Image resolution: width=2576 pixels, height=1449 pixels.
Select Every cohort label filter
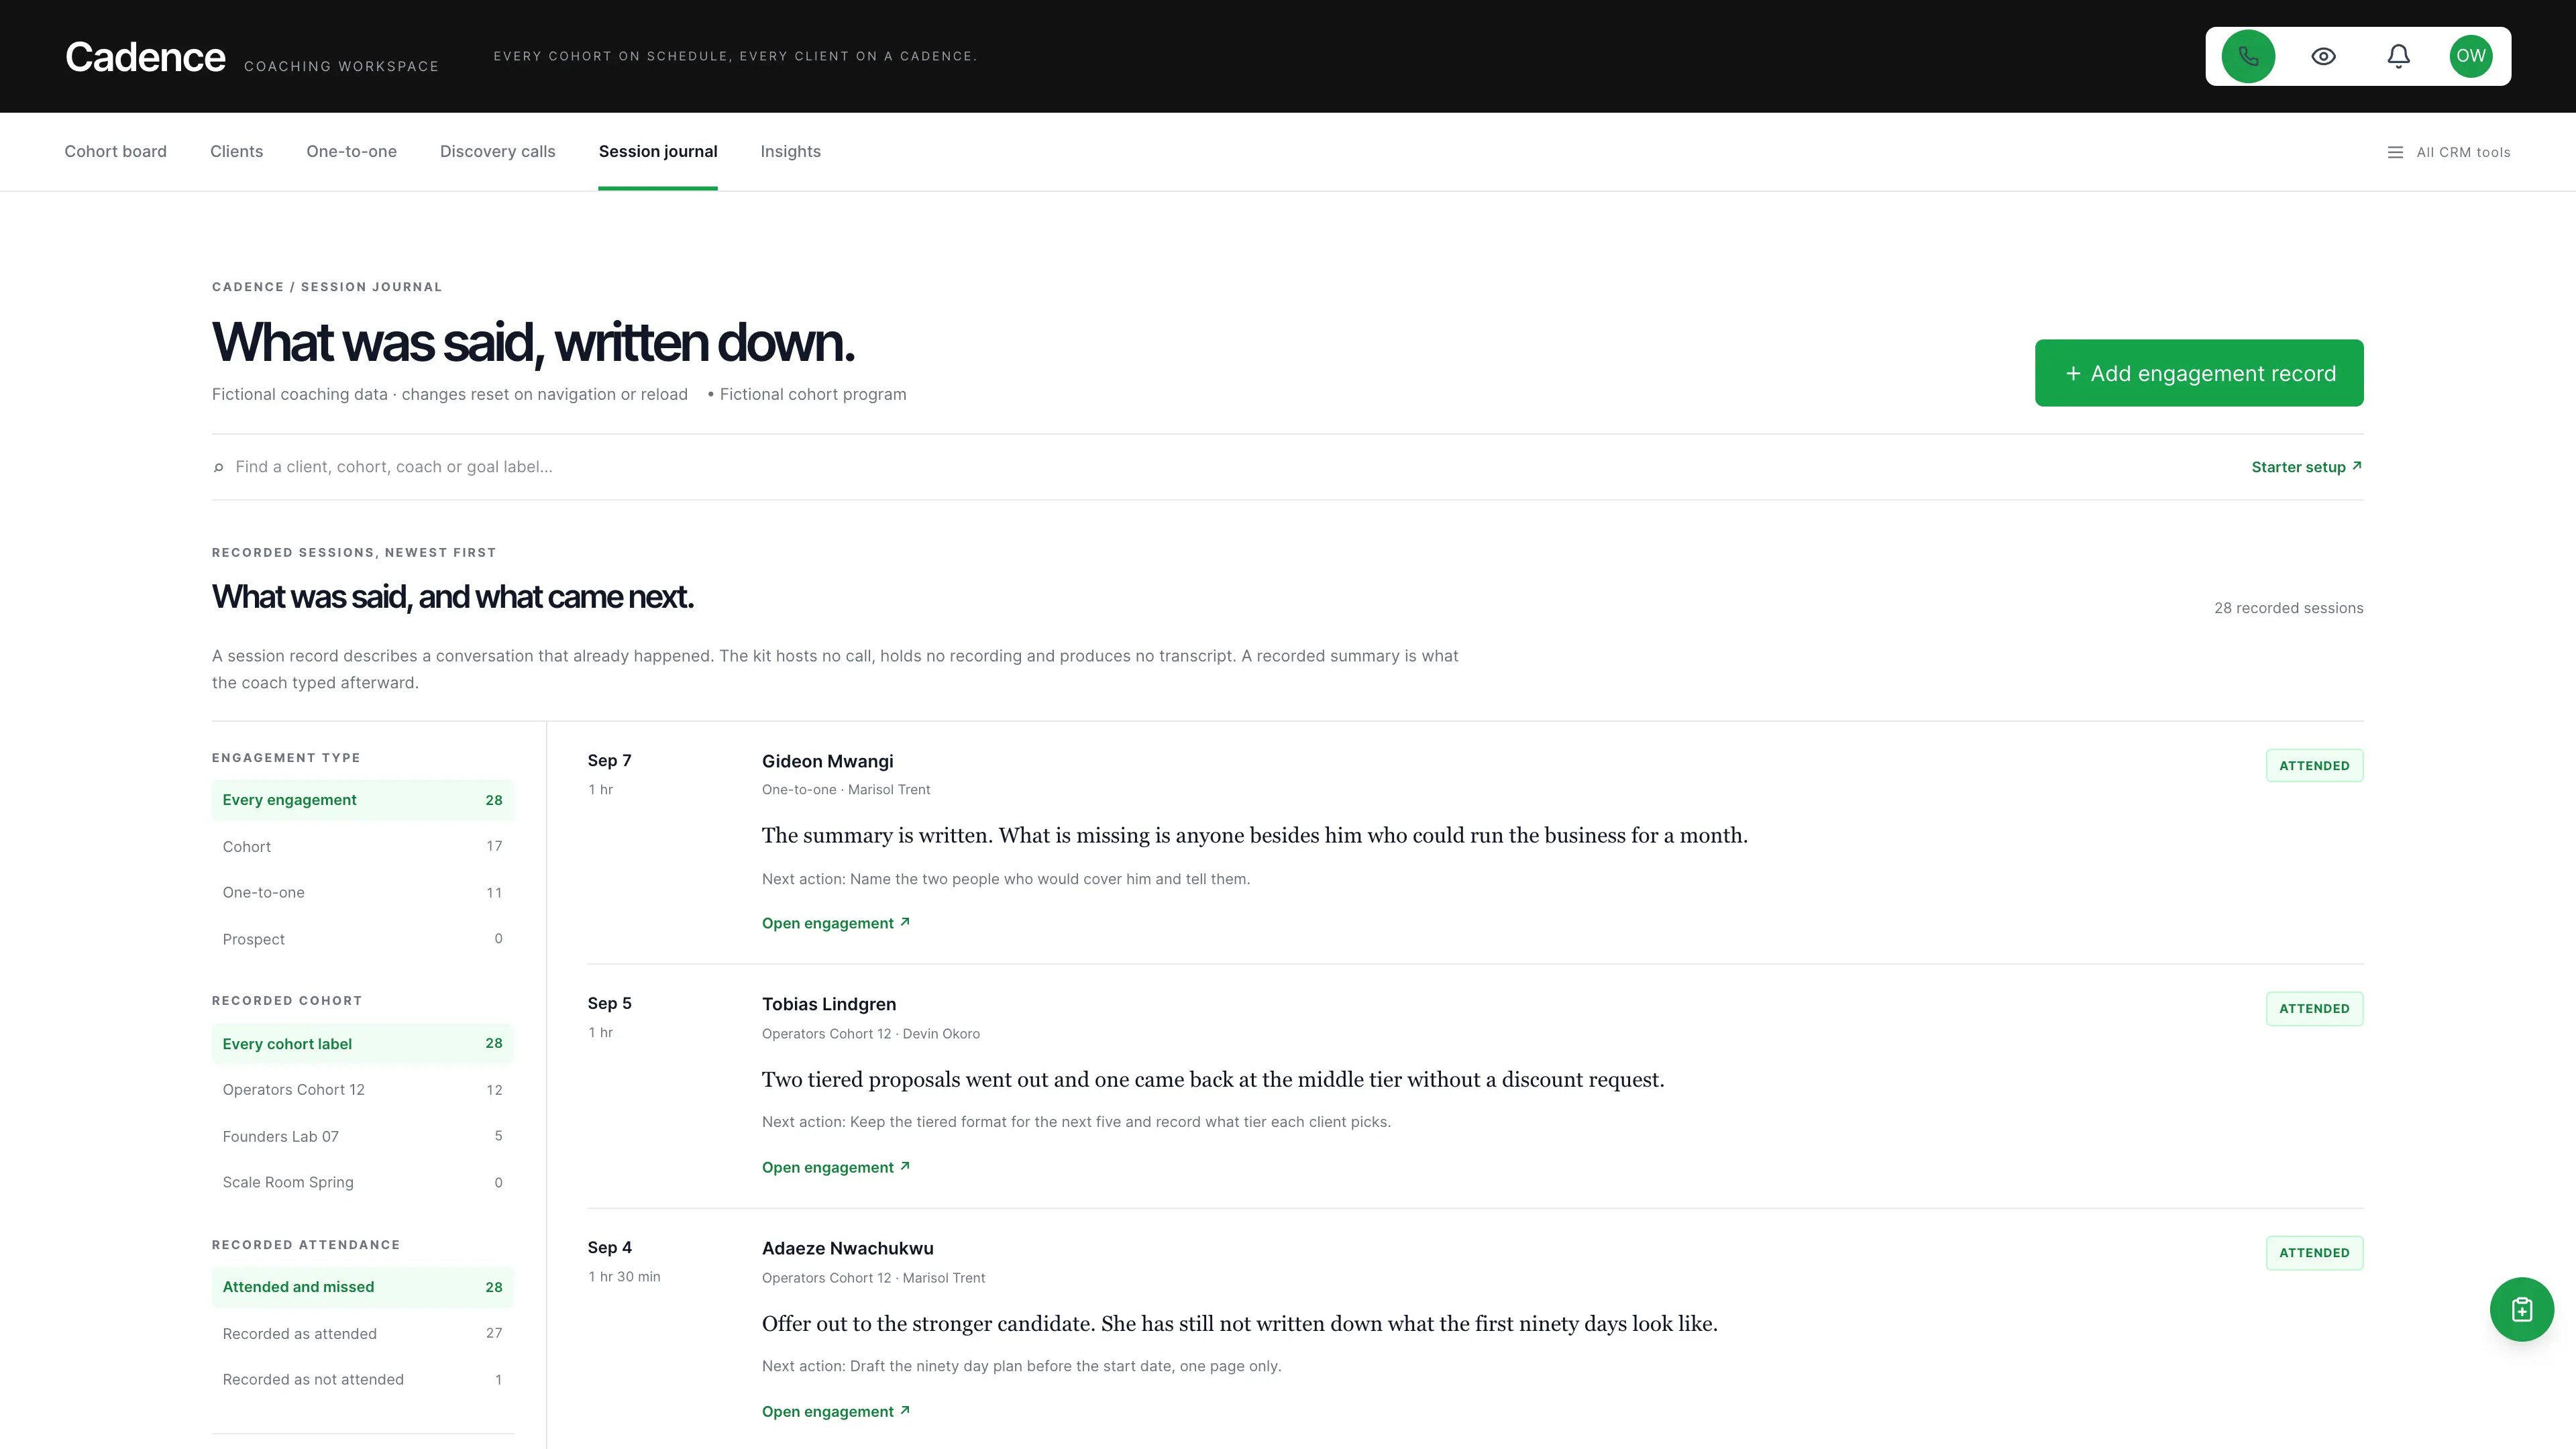click(362, 1043)
